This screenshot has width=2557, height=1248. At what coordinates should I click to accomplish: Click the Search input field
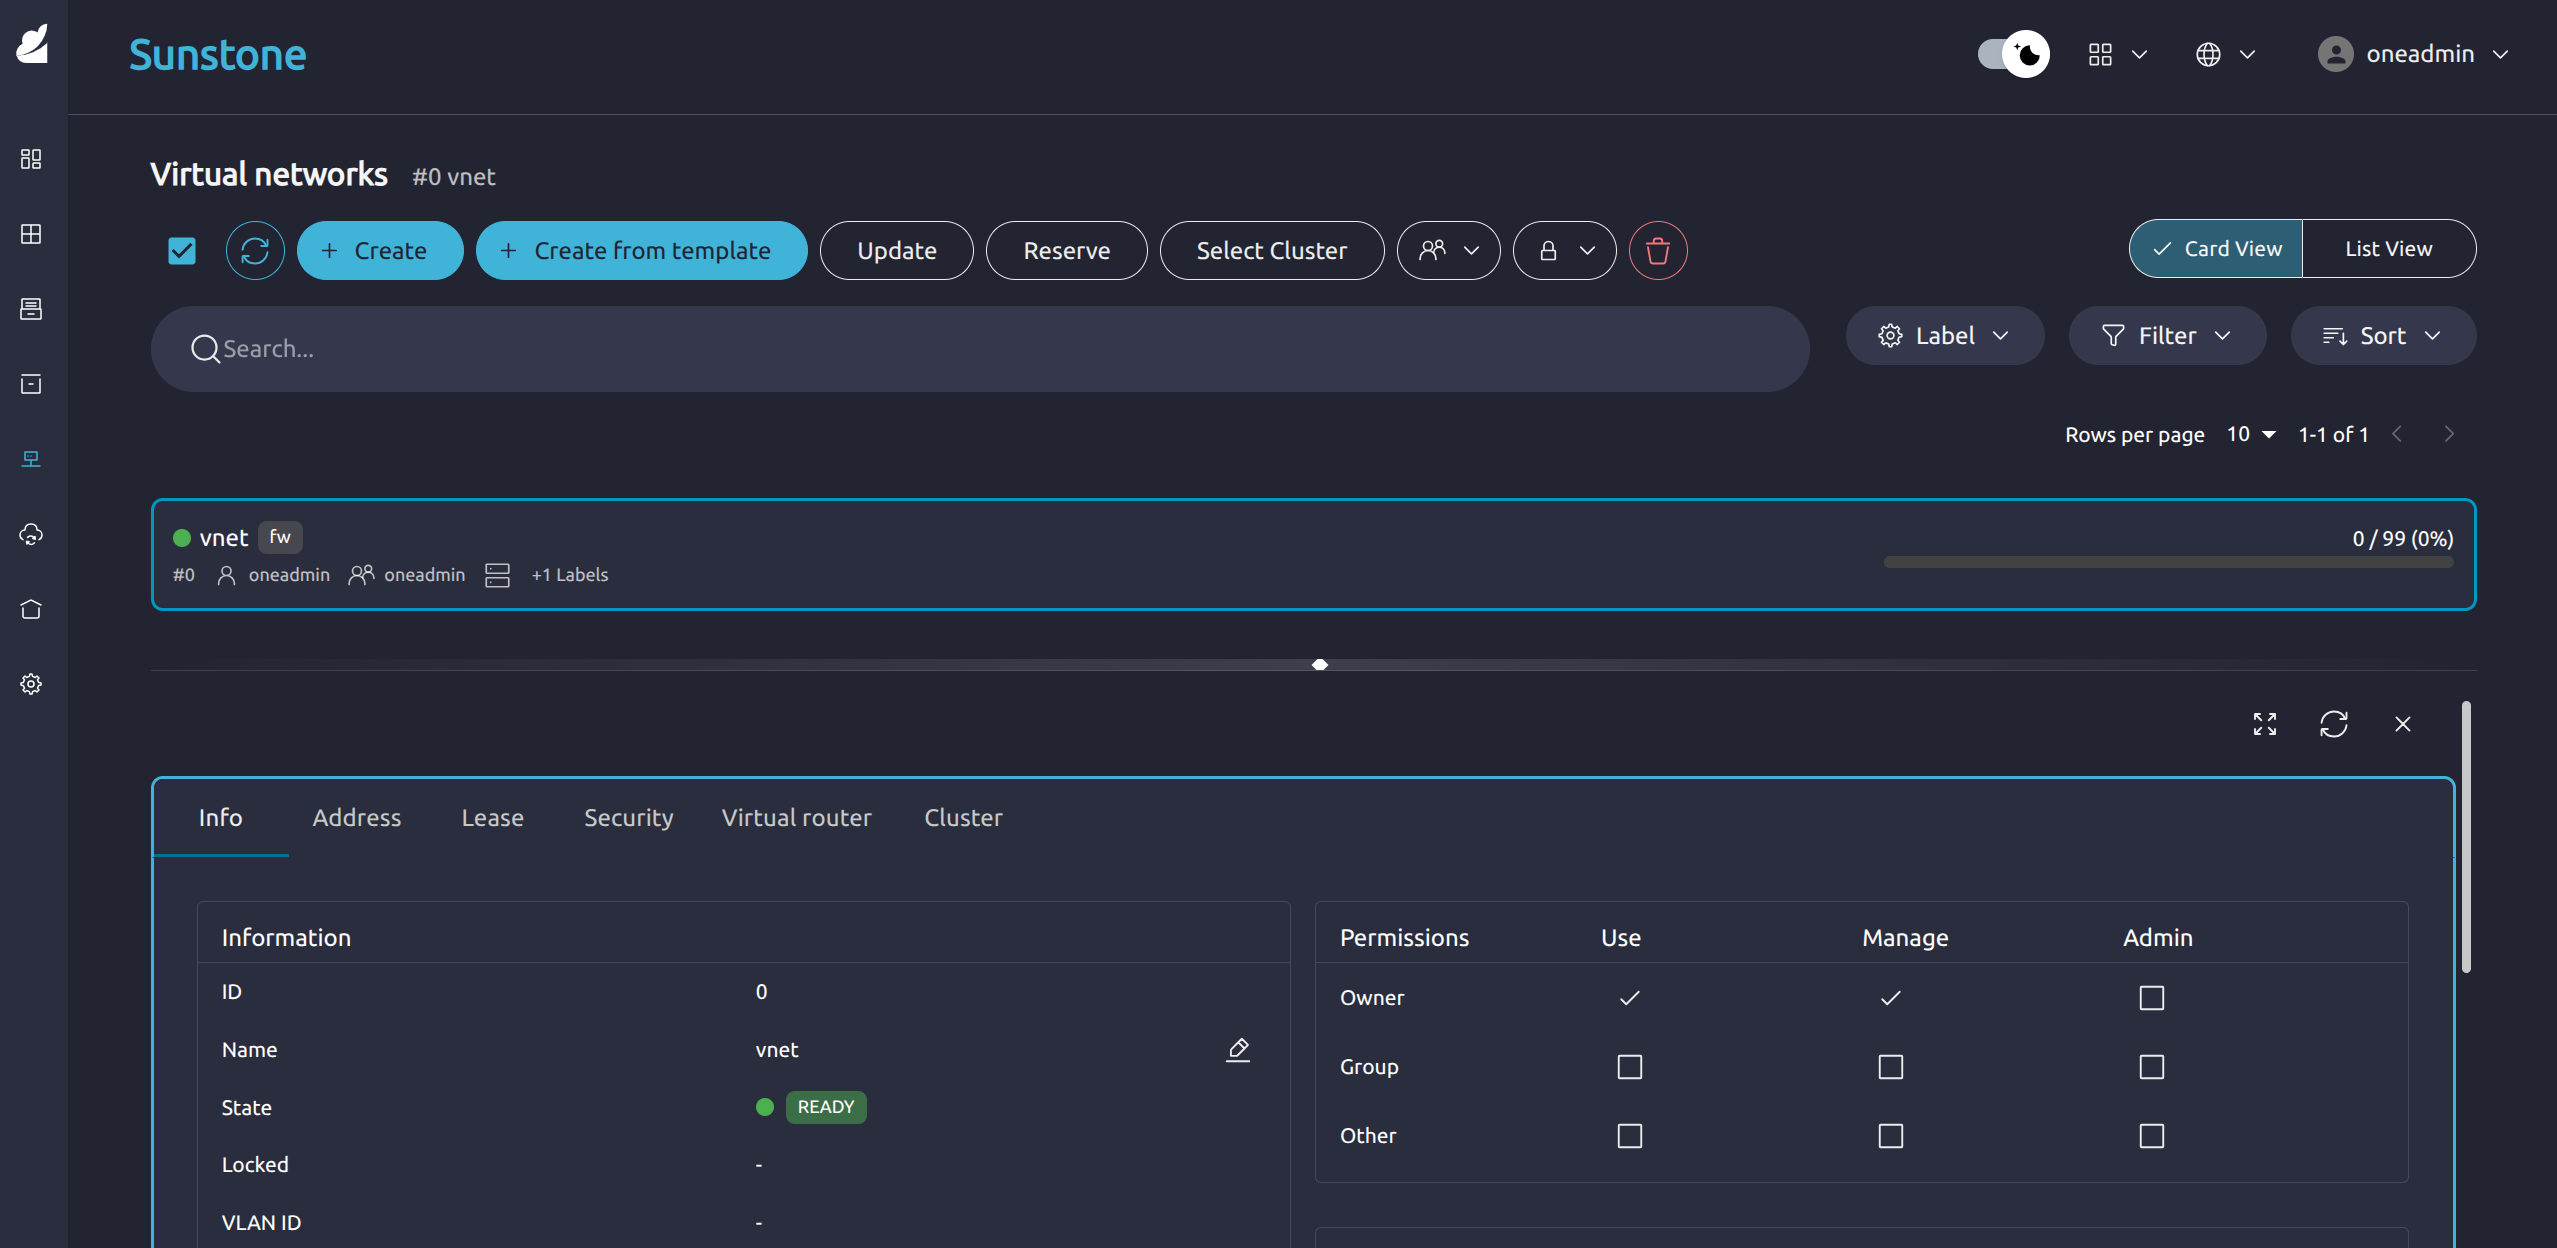[x=980, y=349]
